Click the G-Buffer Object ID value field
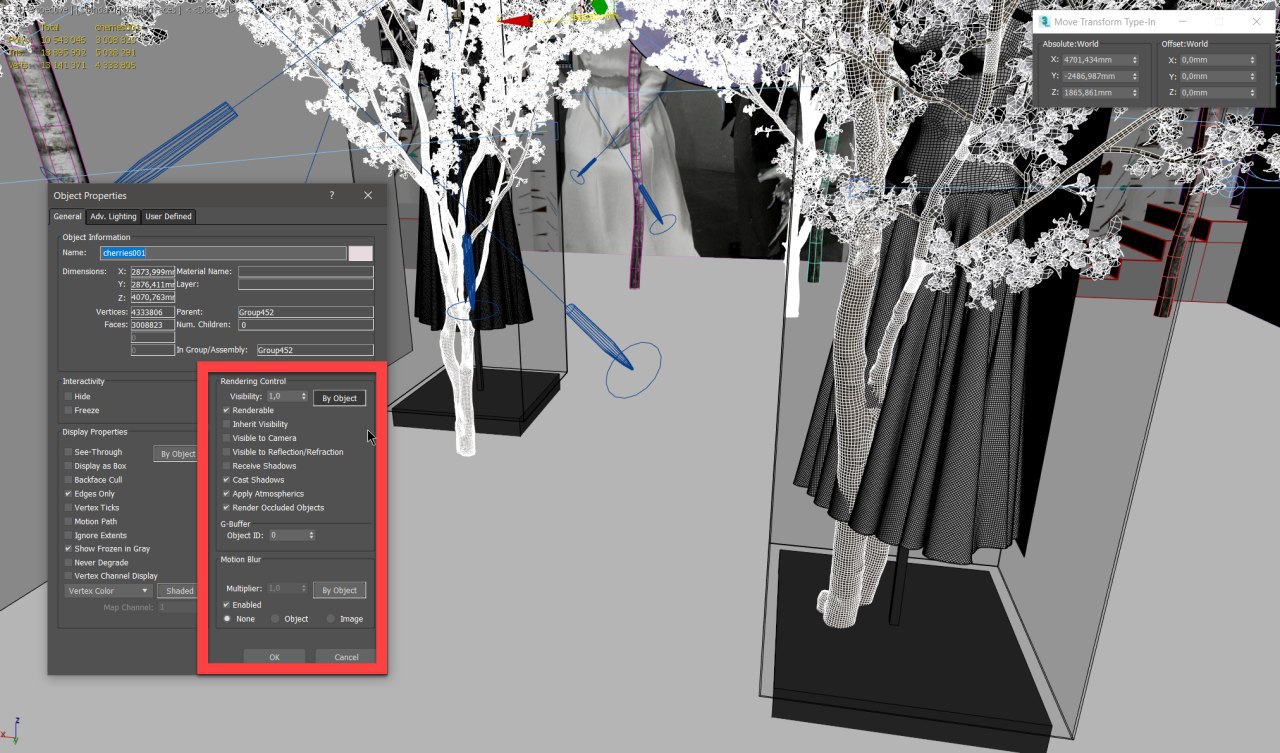The height and width of the screenshot is (753, 1280). point(287,535)
